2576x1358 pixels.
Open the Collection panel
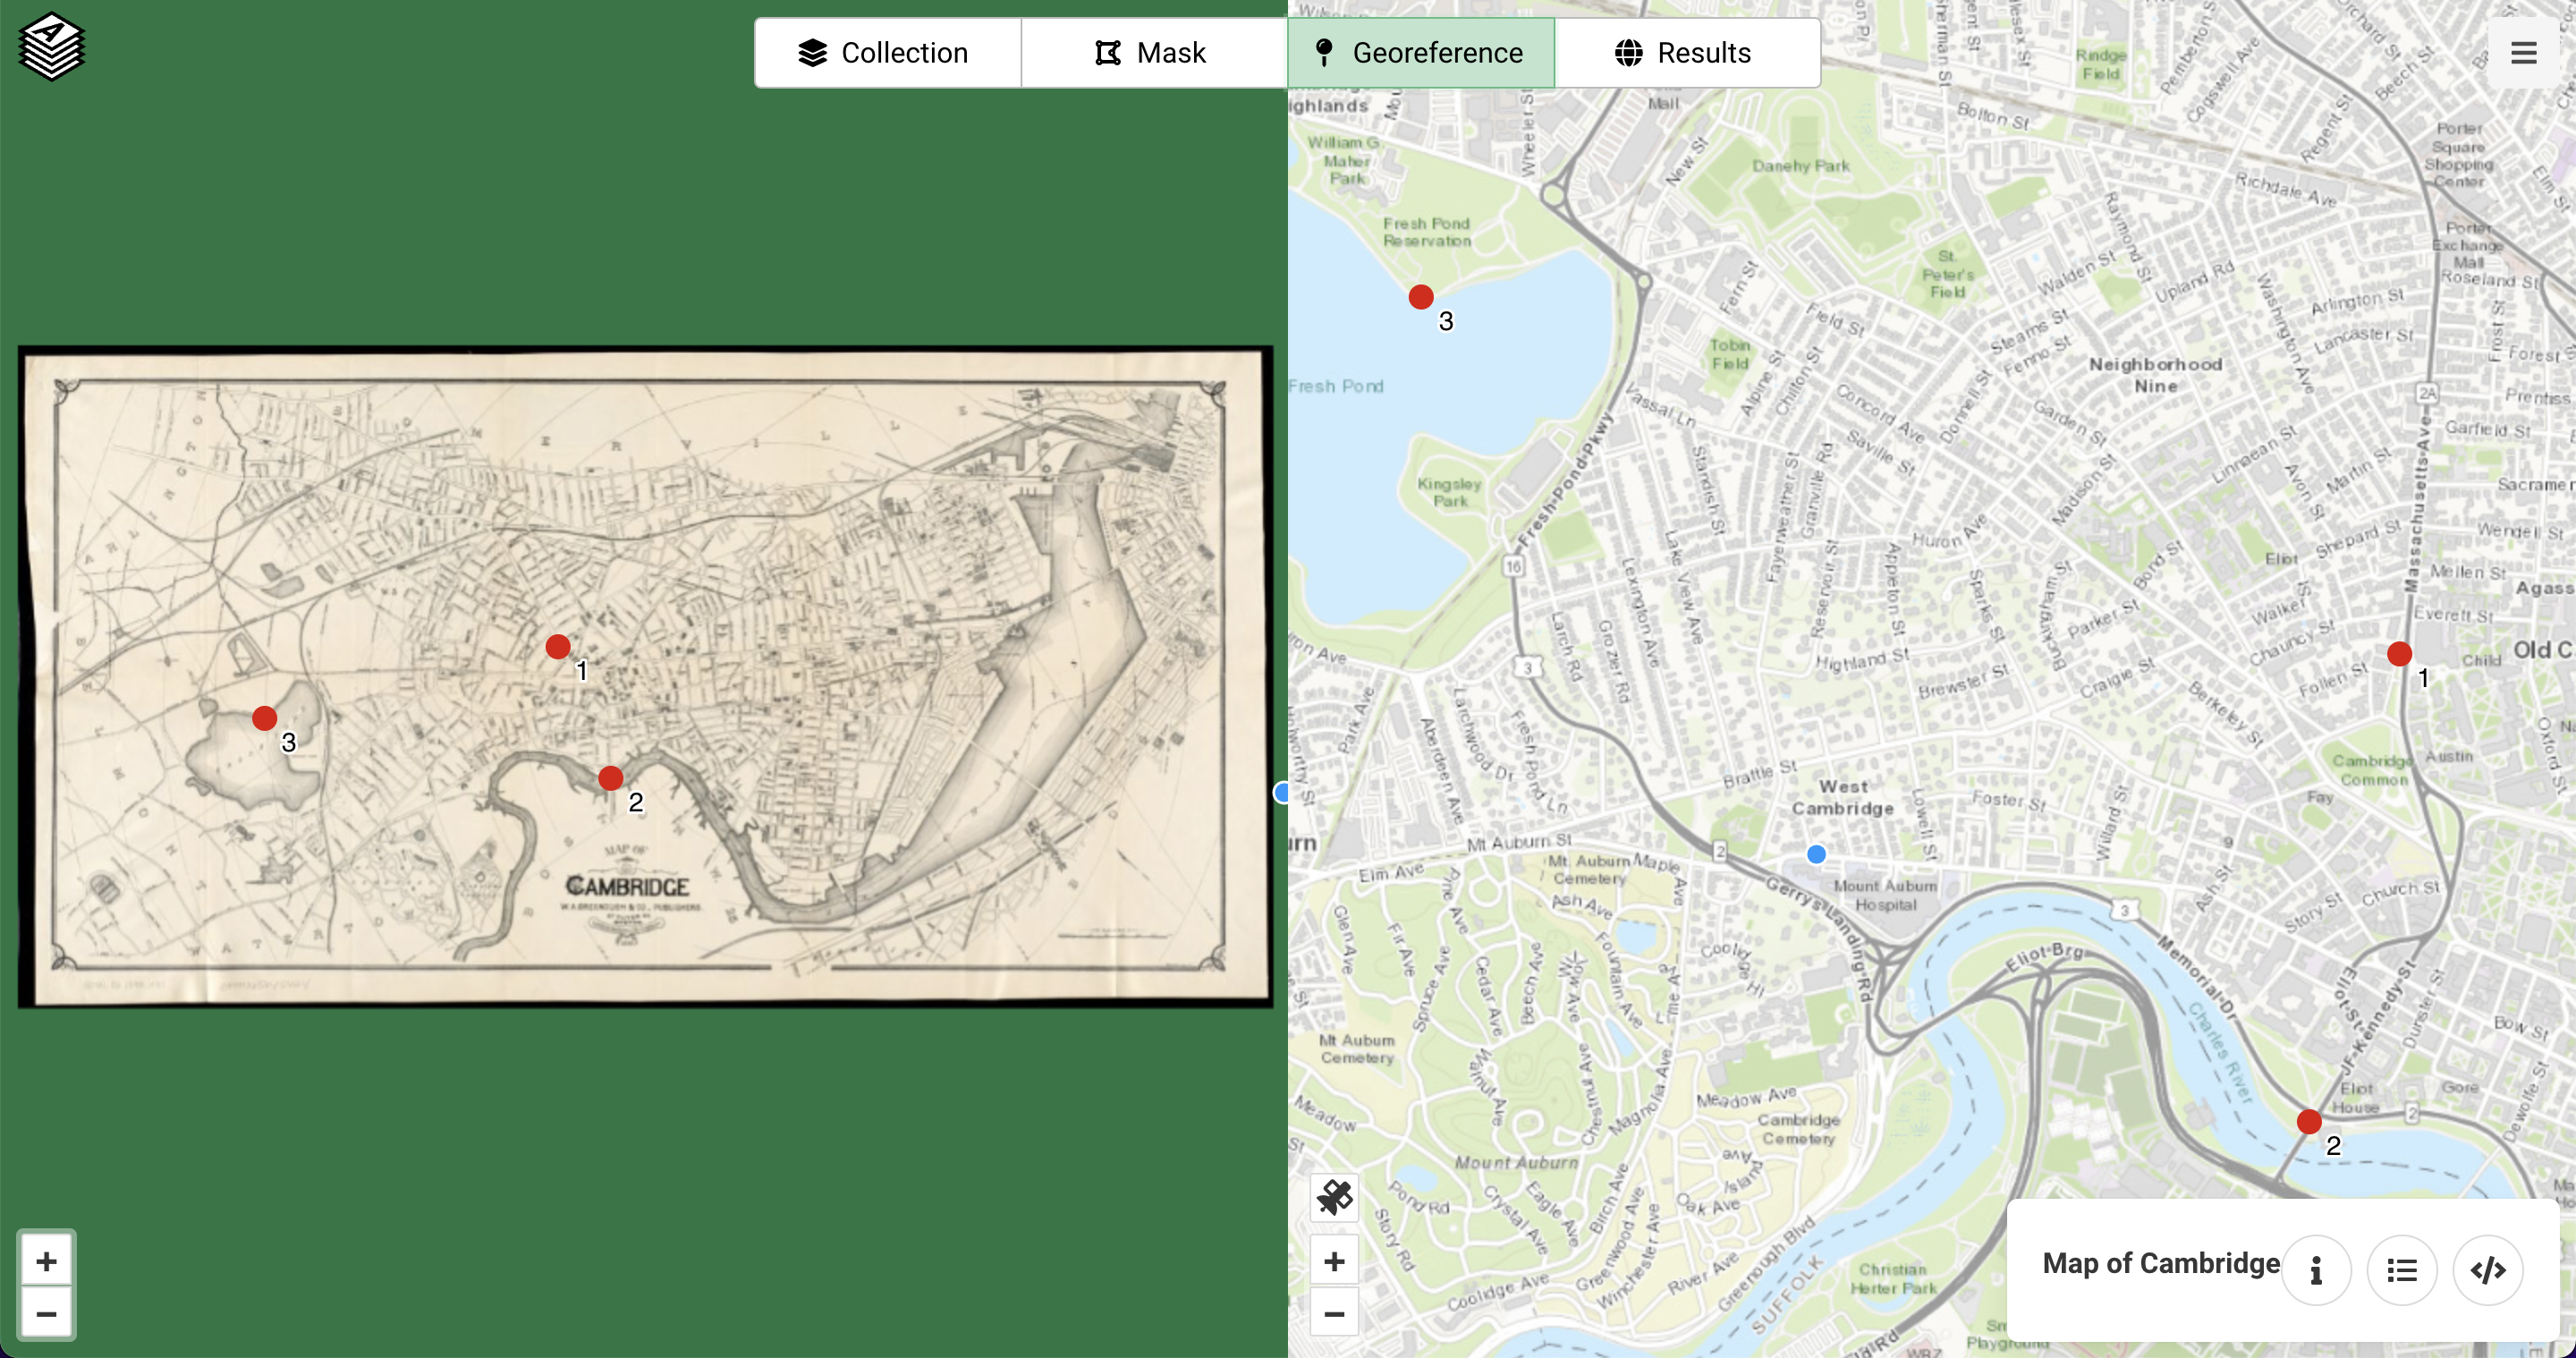885,51
